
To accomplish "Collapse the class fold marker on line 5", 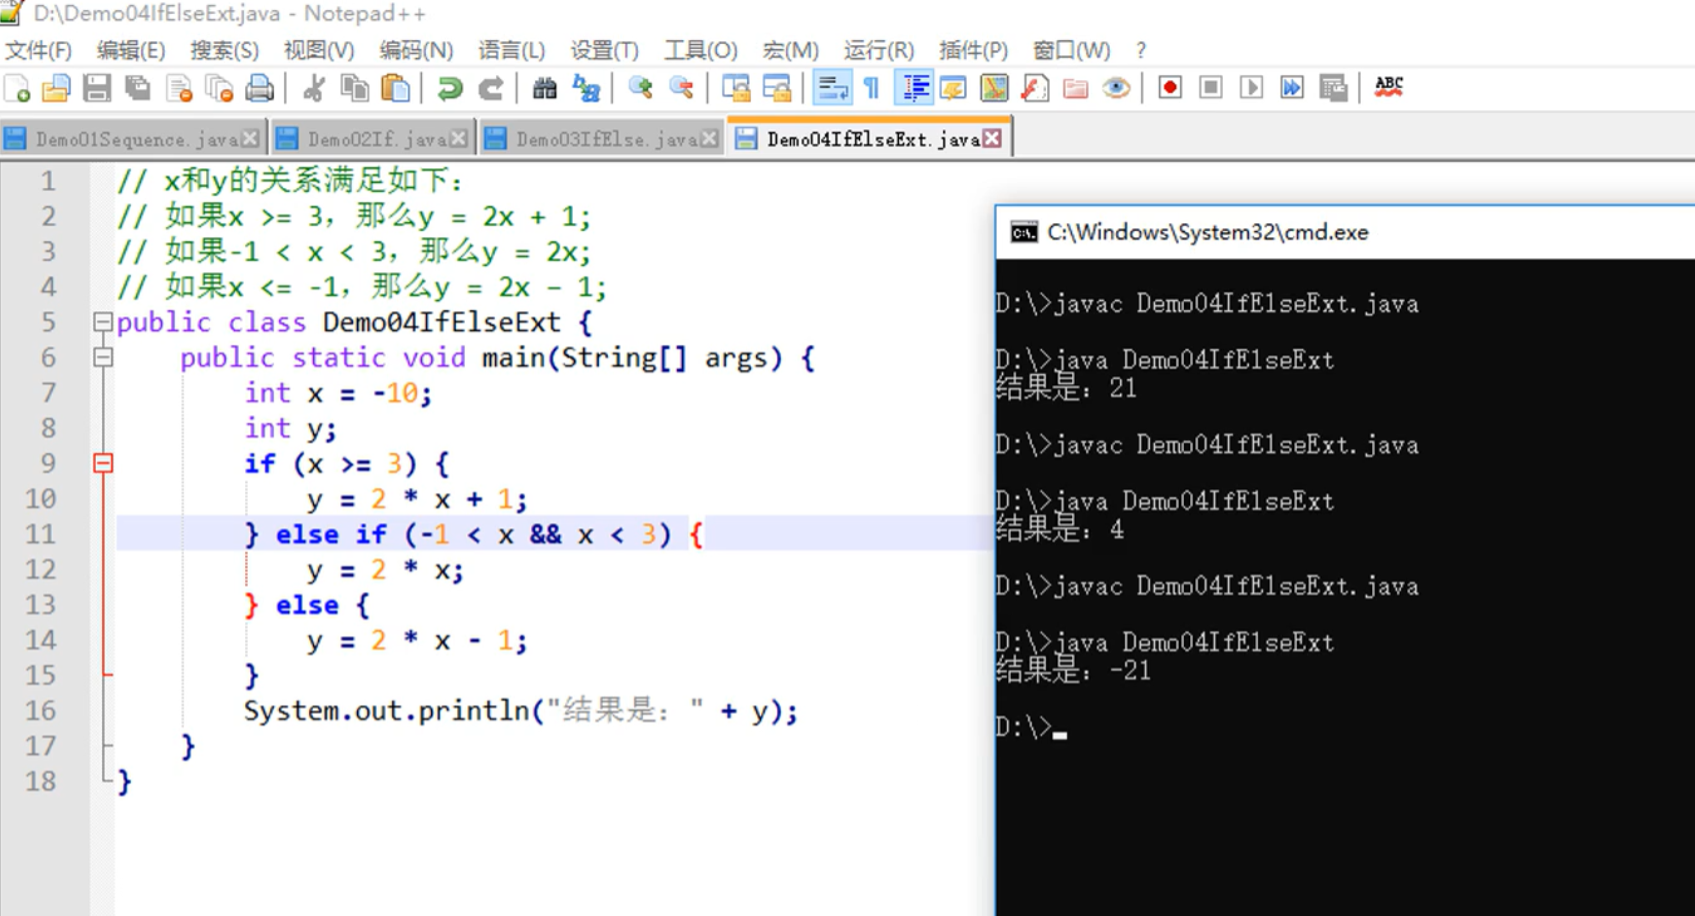I will pos(102,322).
